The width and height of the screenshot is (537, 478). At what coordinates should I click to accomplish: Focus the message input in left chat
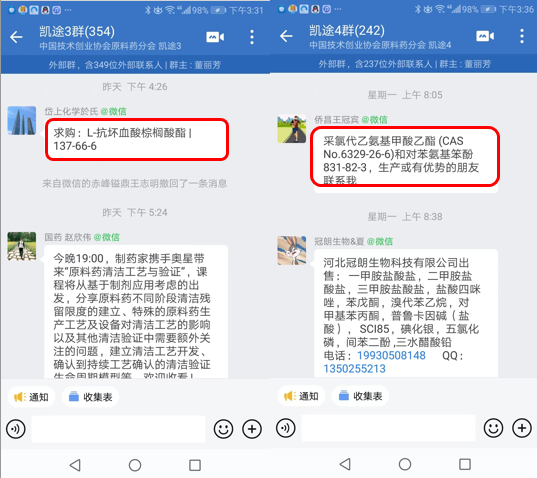click(118, 429)
